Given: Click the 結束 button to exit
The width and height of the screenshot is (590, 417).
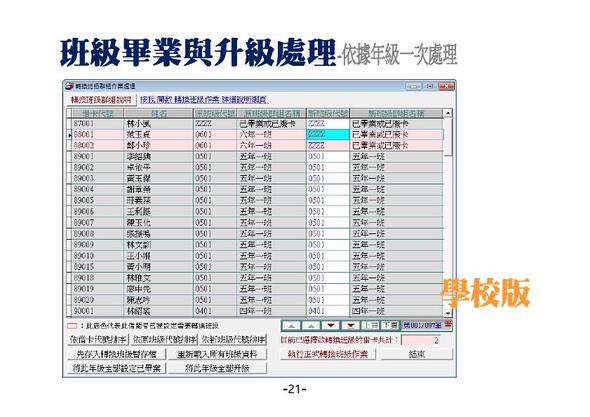Looking at the screenshot, I should pyautogui.click(x=417, y=354).
